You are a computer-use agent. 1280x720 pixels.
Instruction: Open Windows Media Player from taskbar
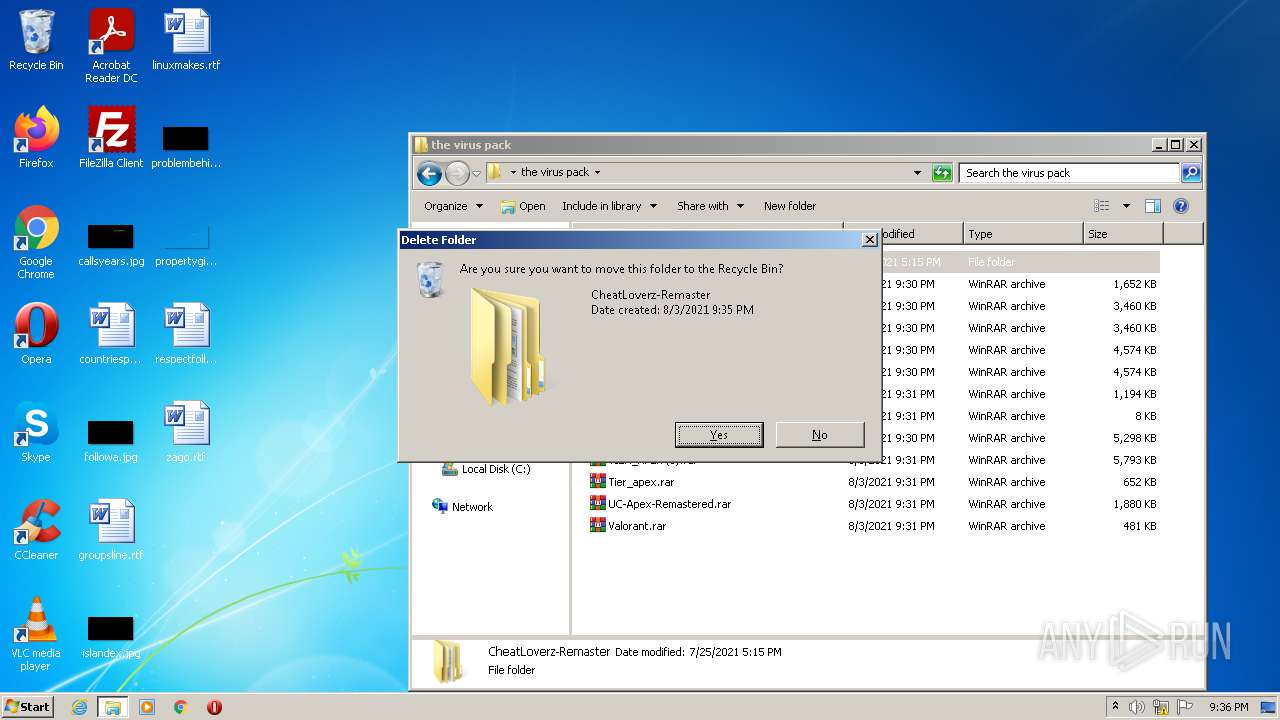[x=147, y=707]
